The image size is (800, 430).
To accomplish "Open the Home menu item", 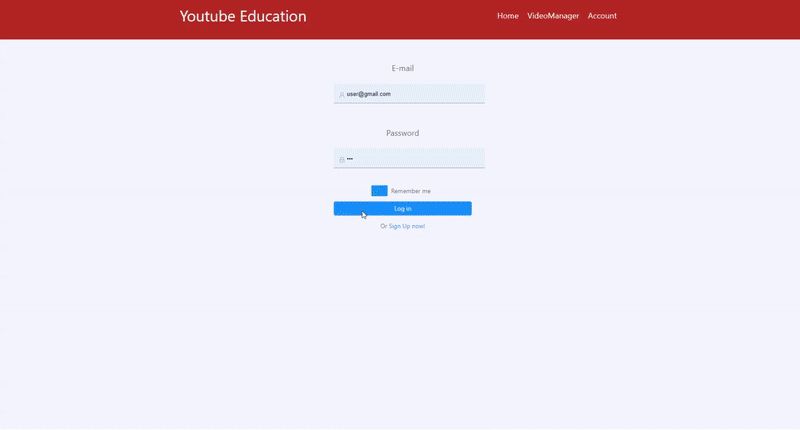I will tap(508, 16).
